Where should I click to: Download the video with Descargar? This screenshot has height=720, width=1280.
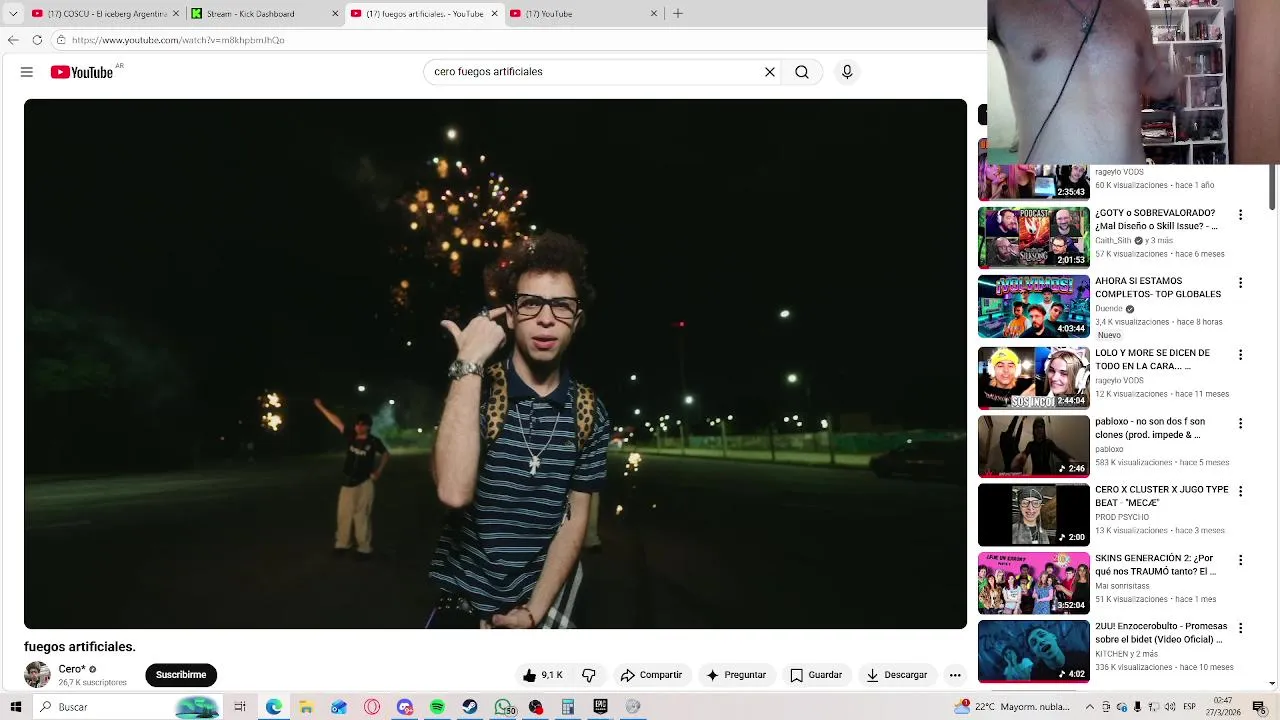pyautogui.click(x=897, y=675)
